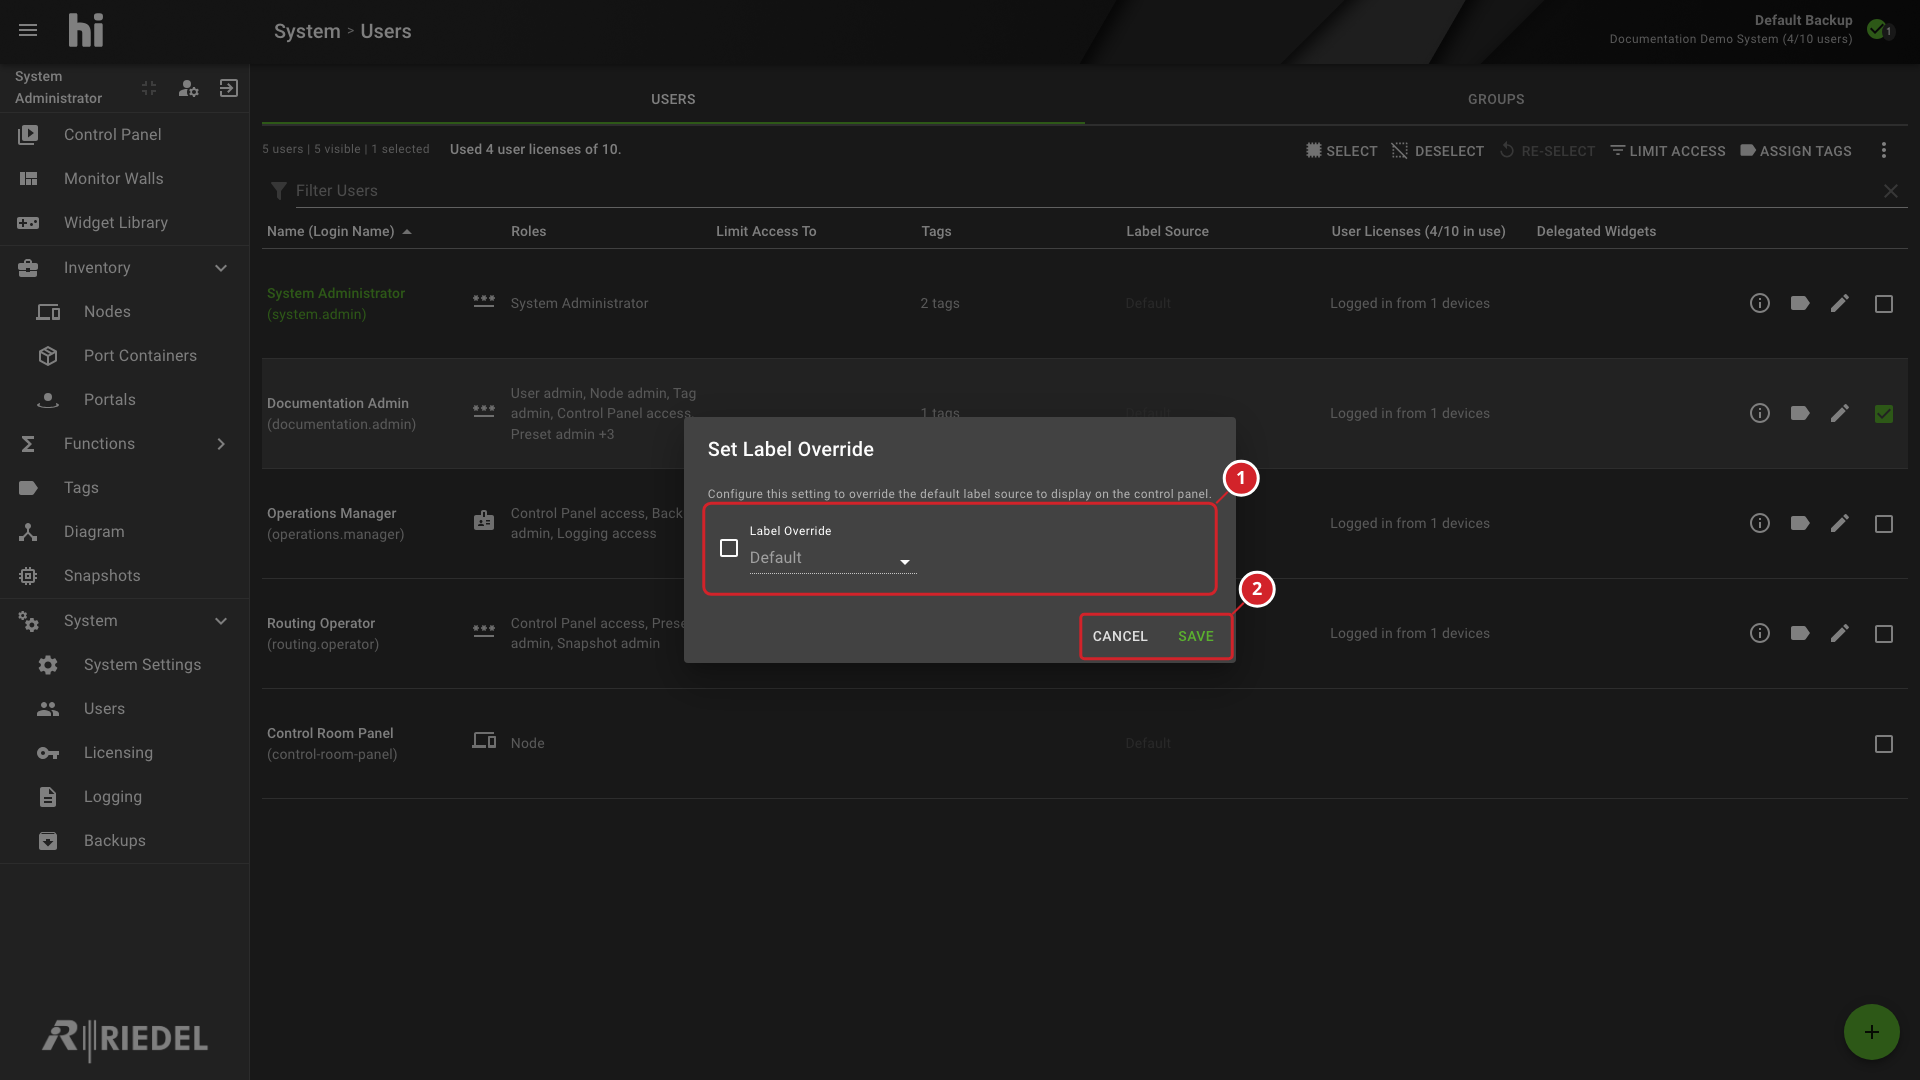Edit Documentation Admin user with pencil icon
This screenshot has height=1080, width=1920.
click(1840, 413)
